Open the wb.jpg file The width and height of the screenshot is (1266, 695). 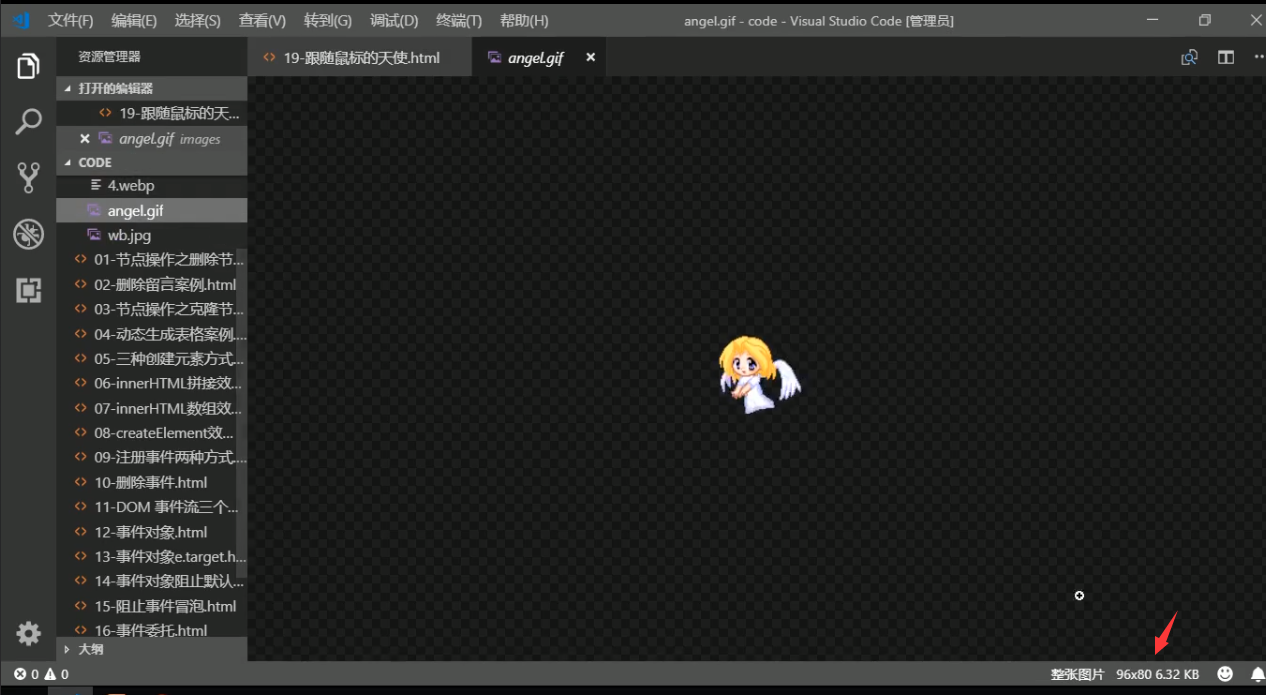pyautogui.click(x=152, y=235)
